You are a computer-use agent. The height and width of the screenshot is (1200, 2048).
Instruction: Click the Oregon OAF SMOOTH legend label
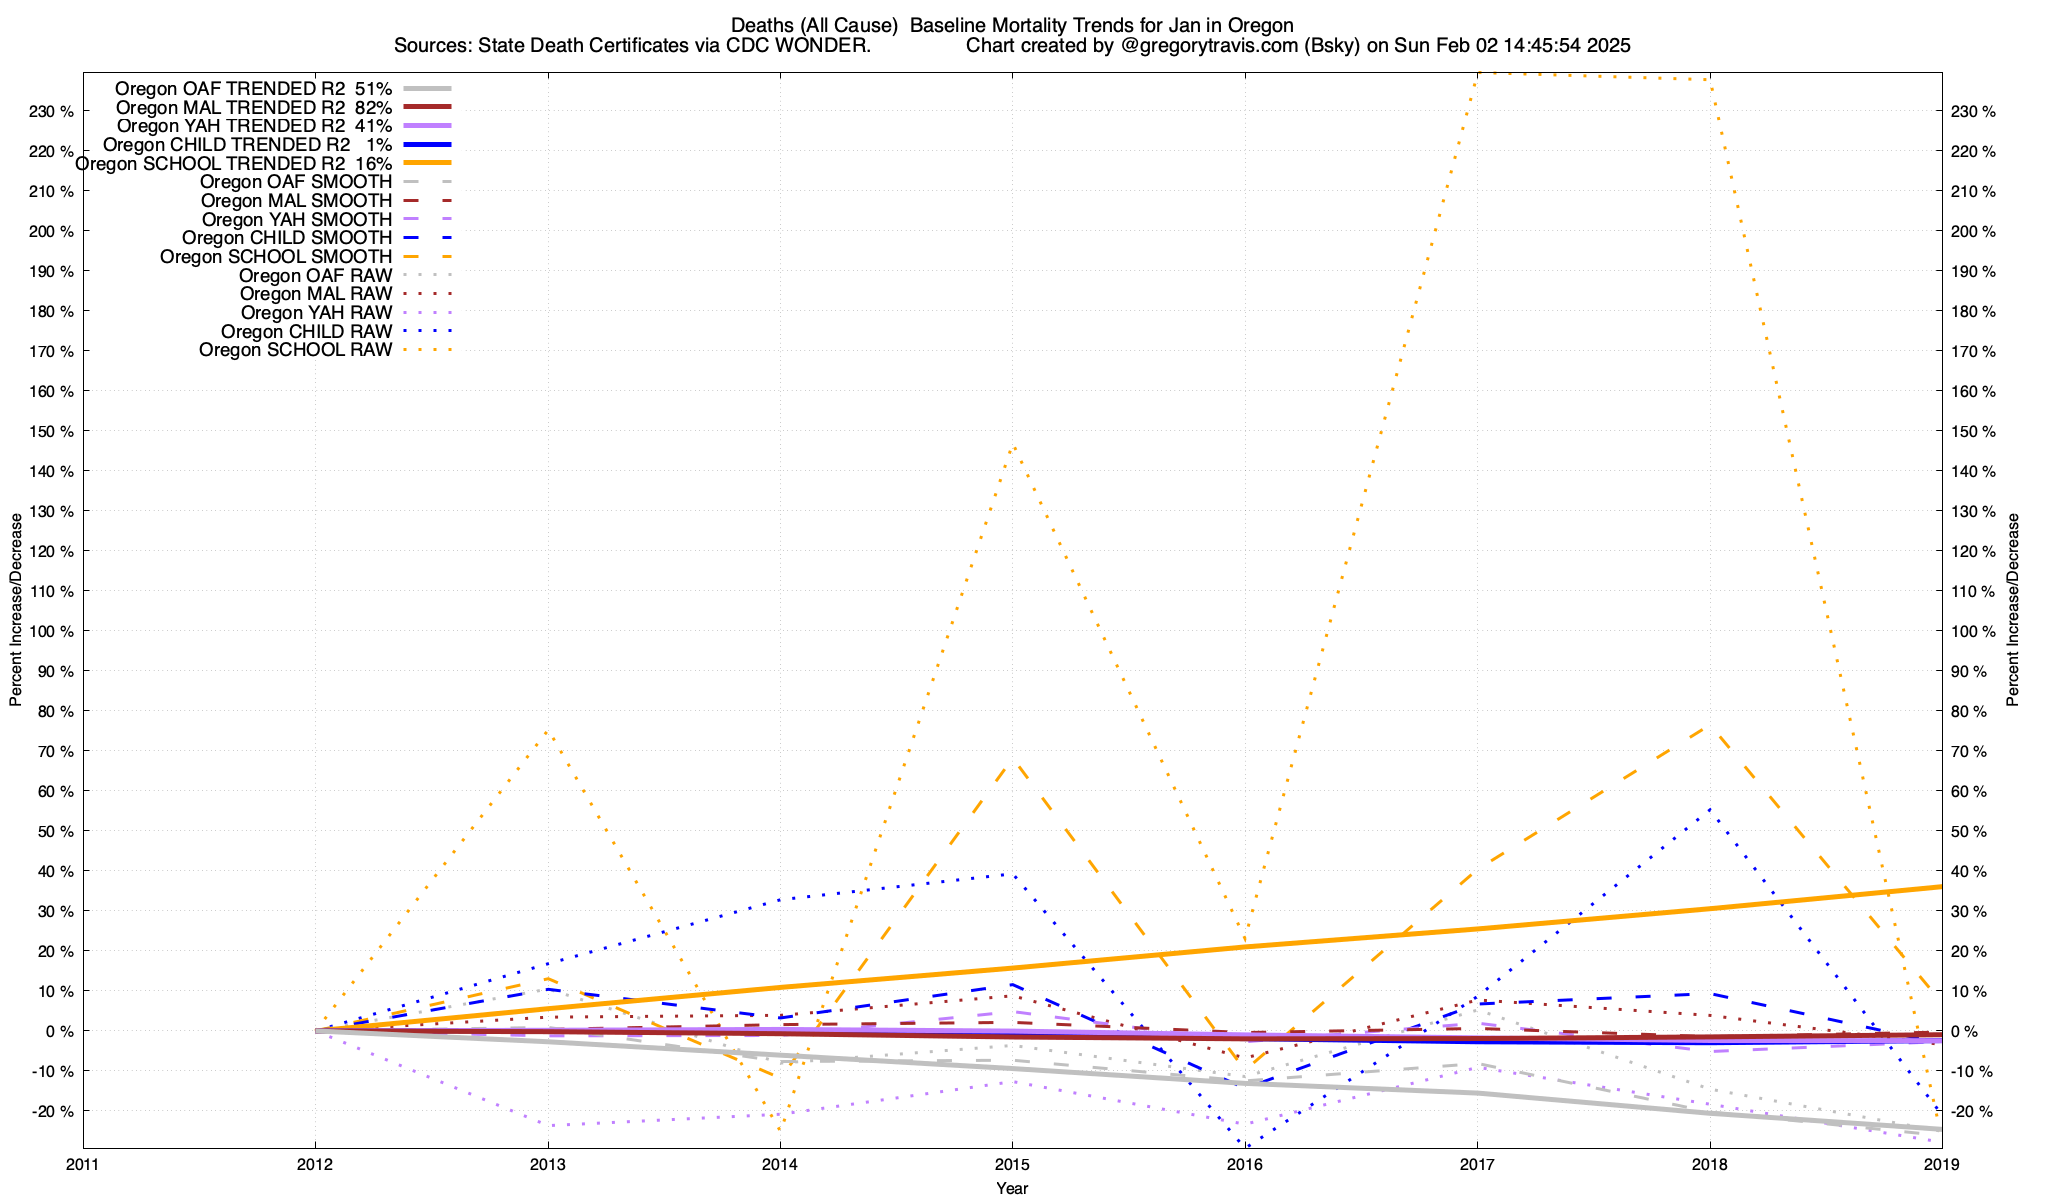pyautogui.click(x=295, y=182)
